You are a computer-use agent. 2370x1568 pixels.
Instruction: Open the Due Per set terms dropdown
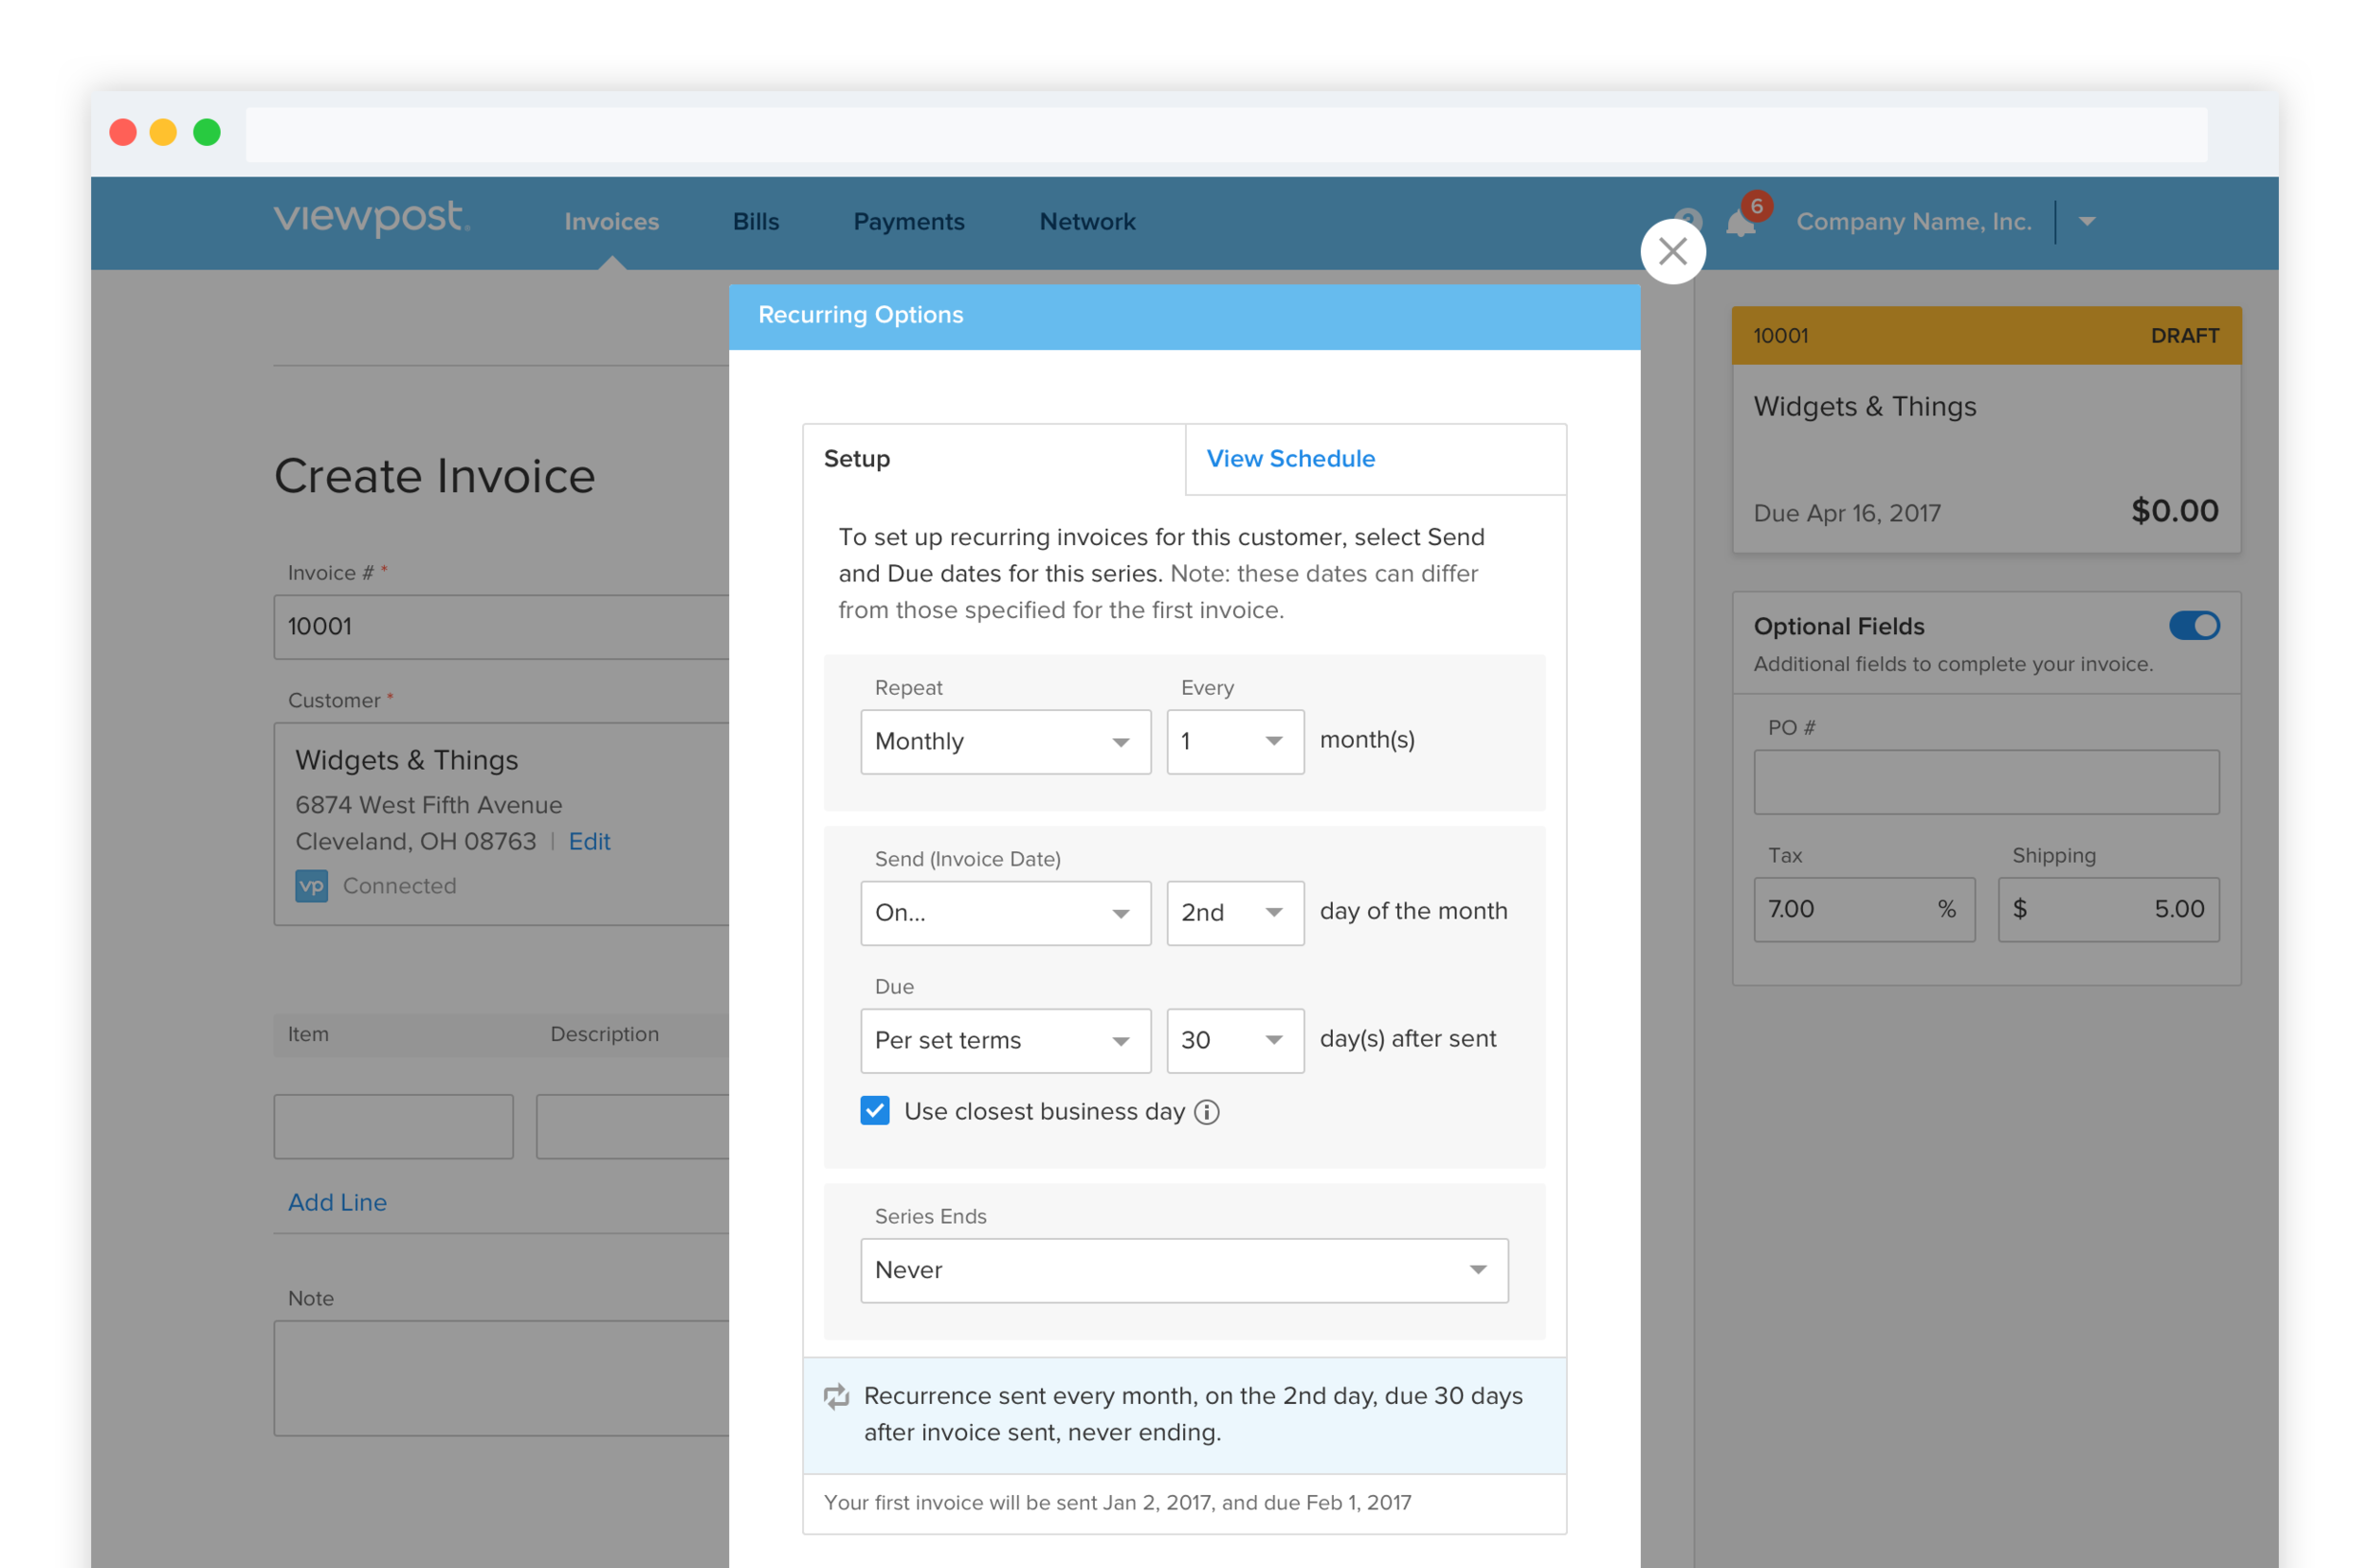1005,1040
